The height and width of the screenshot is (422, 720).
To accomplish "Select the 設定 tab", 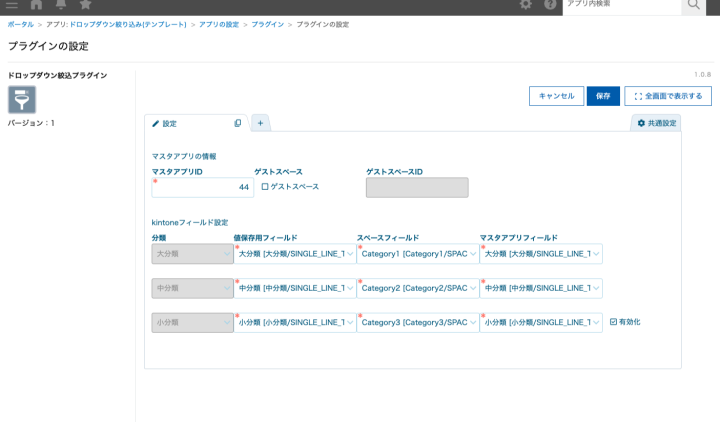I will 180,123.
